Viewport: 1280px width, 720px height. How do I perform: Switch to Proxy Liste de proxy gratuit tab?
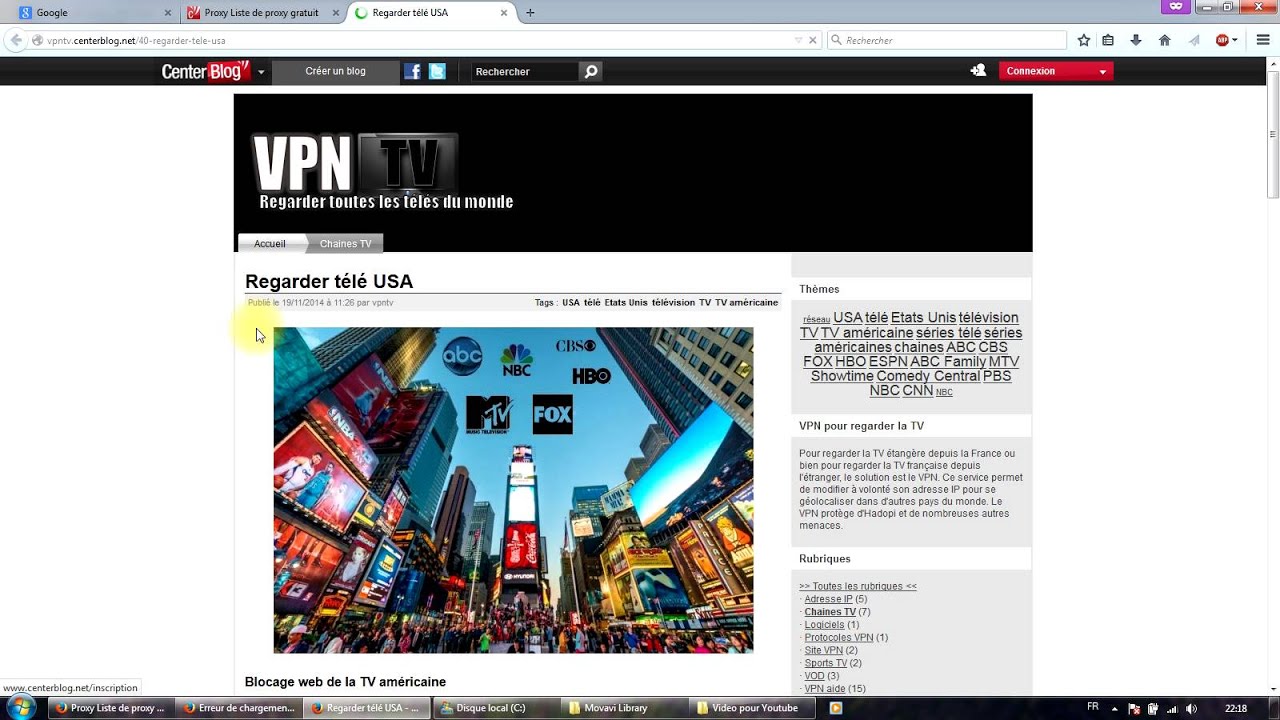pos(265,13)
